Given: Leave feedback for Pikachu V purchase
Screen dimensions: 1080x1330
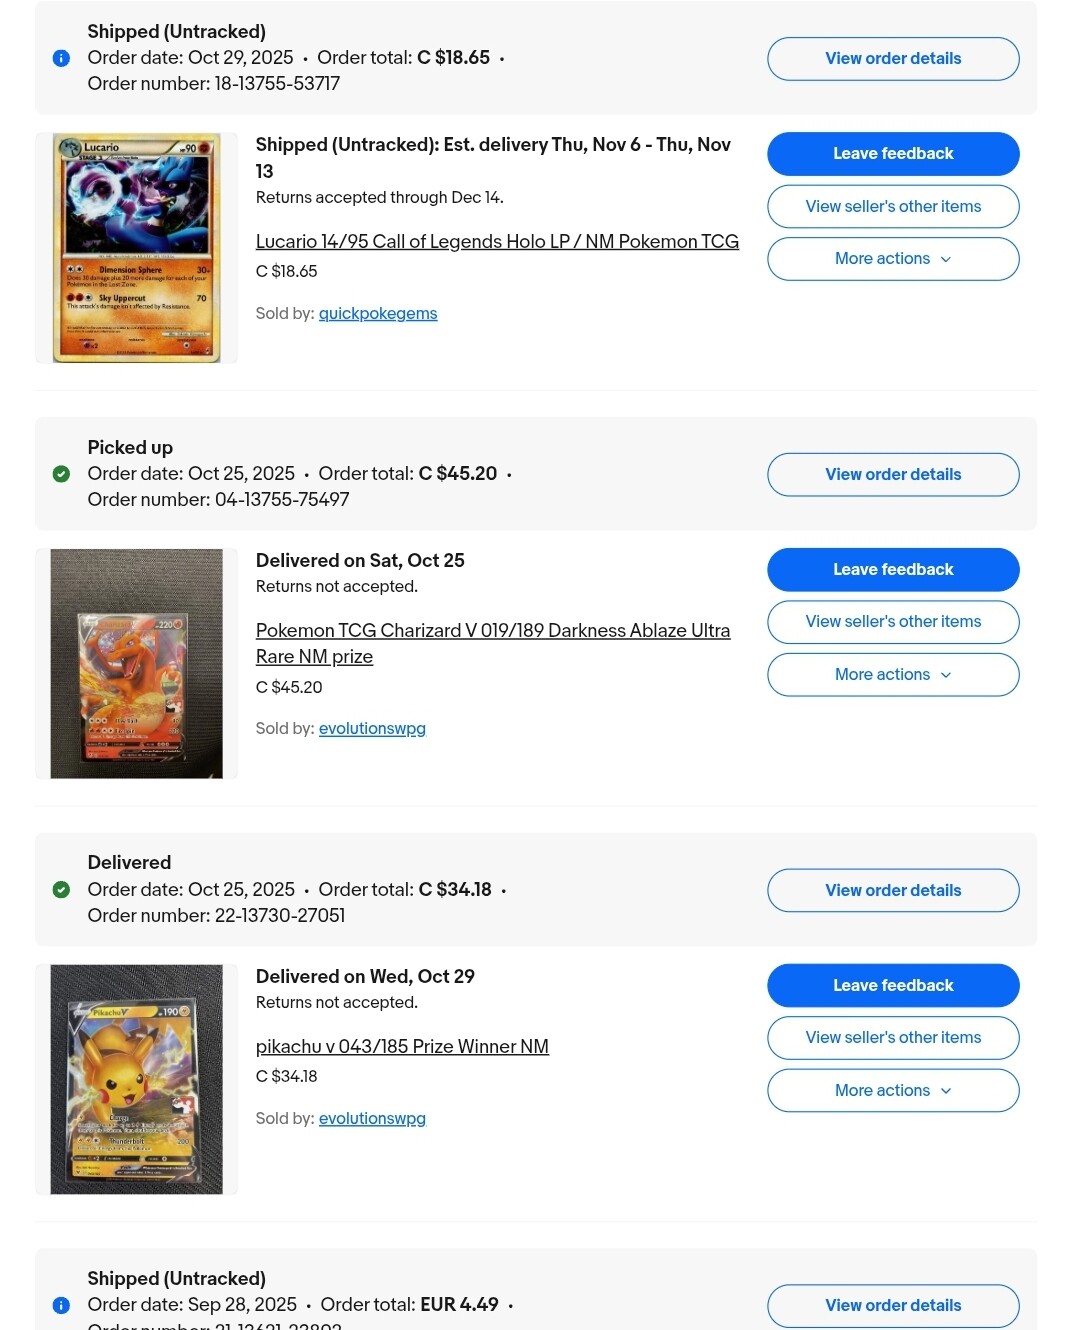Looking at the screenshot, I should tap(893, 986).
